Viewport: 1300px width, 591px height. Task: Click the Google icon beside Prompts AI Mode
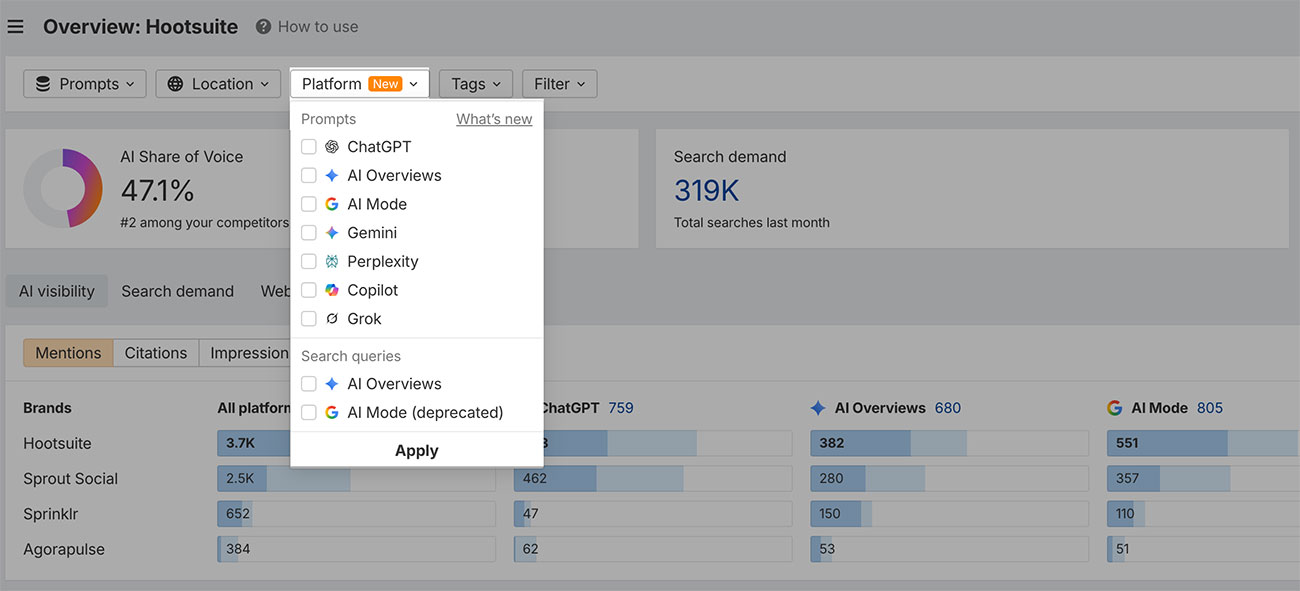pos(332,204)
